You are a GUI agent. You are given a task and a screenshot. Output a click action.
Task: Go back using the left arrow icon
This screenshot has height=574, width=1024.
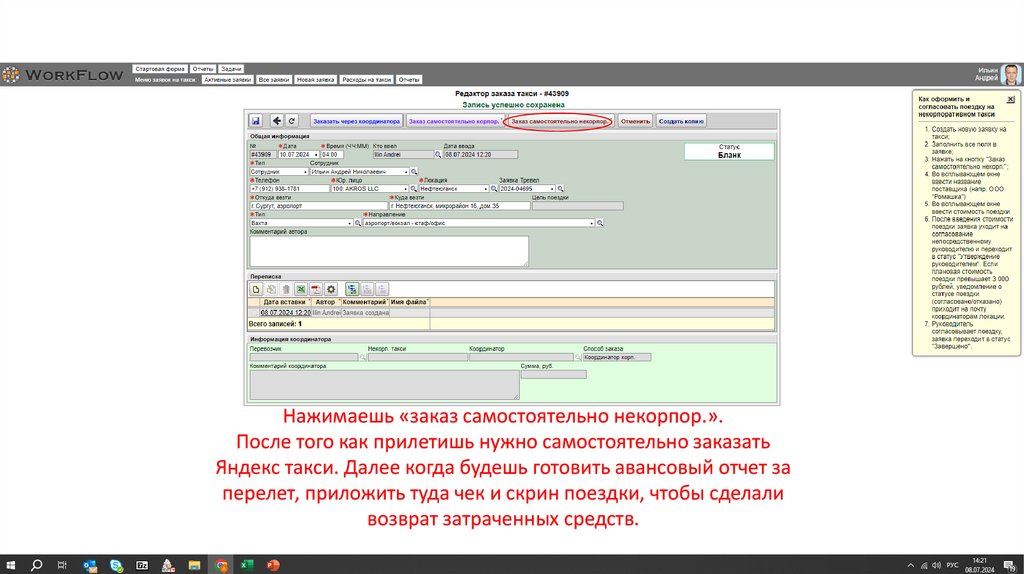coord(276,121)
